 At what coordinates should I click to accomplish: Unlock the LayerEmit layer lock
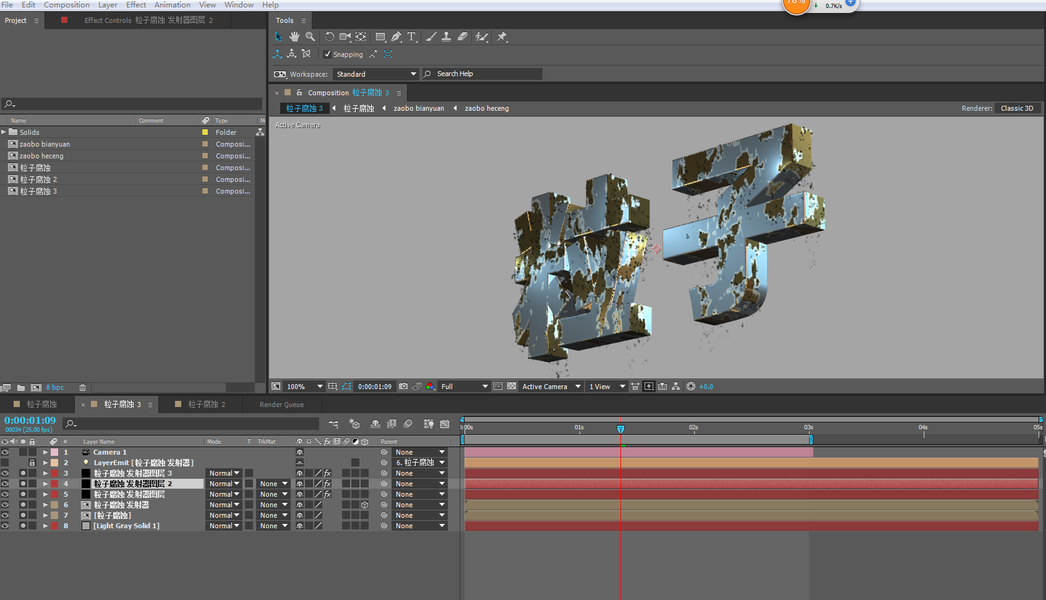click(32, 463)
